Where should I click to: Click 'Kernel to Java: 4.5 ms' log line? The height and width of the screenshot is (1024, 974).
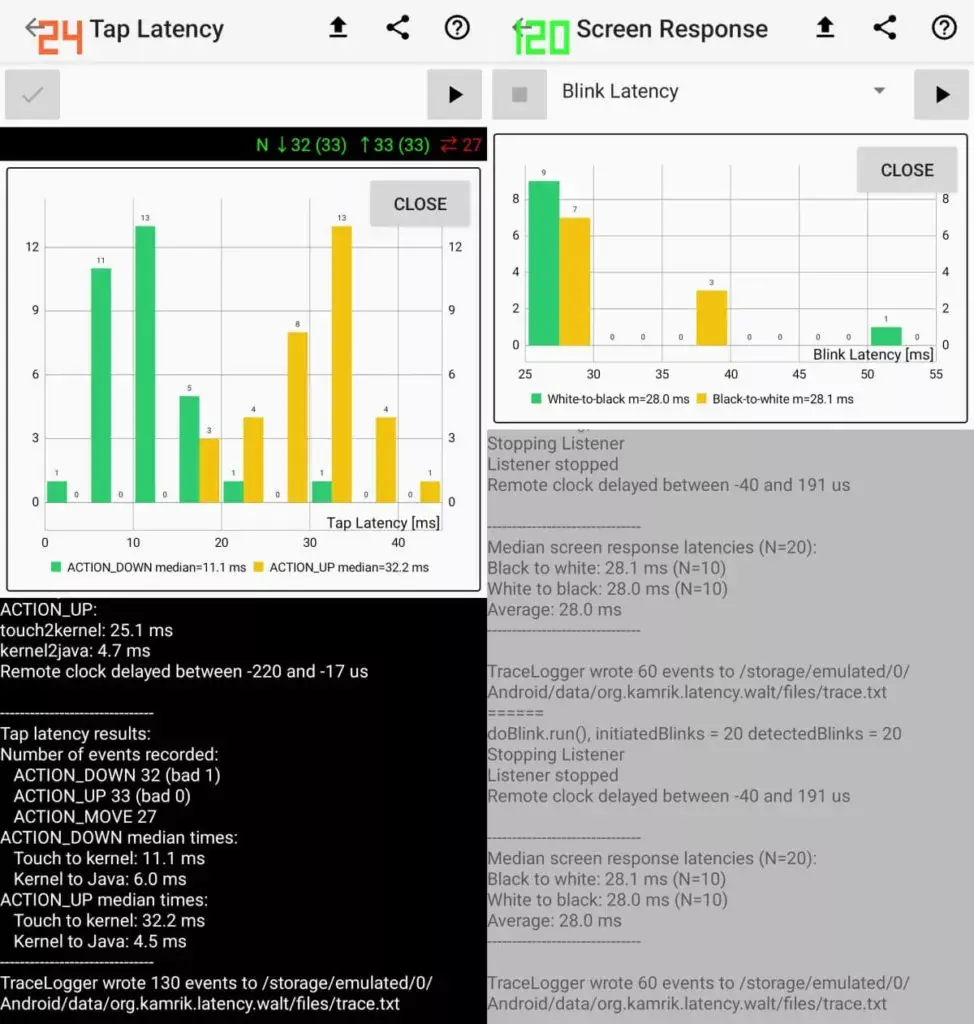[x=100, y=941]
